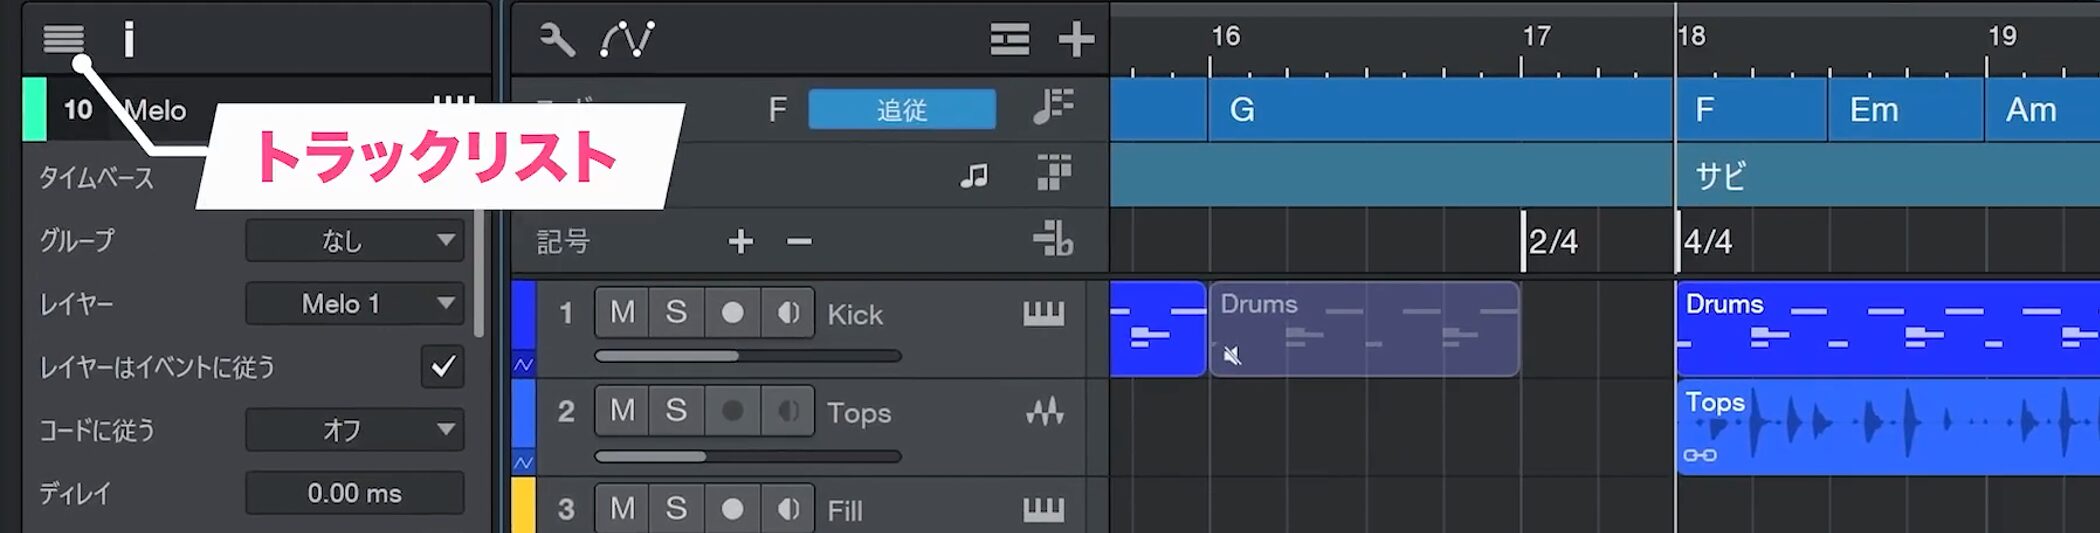The height and width of the screenshot is (533, 2100).
Task: Show automation with the curve icon
Action: pyautogui.click(x=627, y=40)
